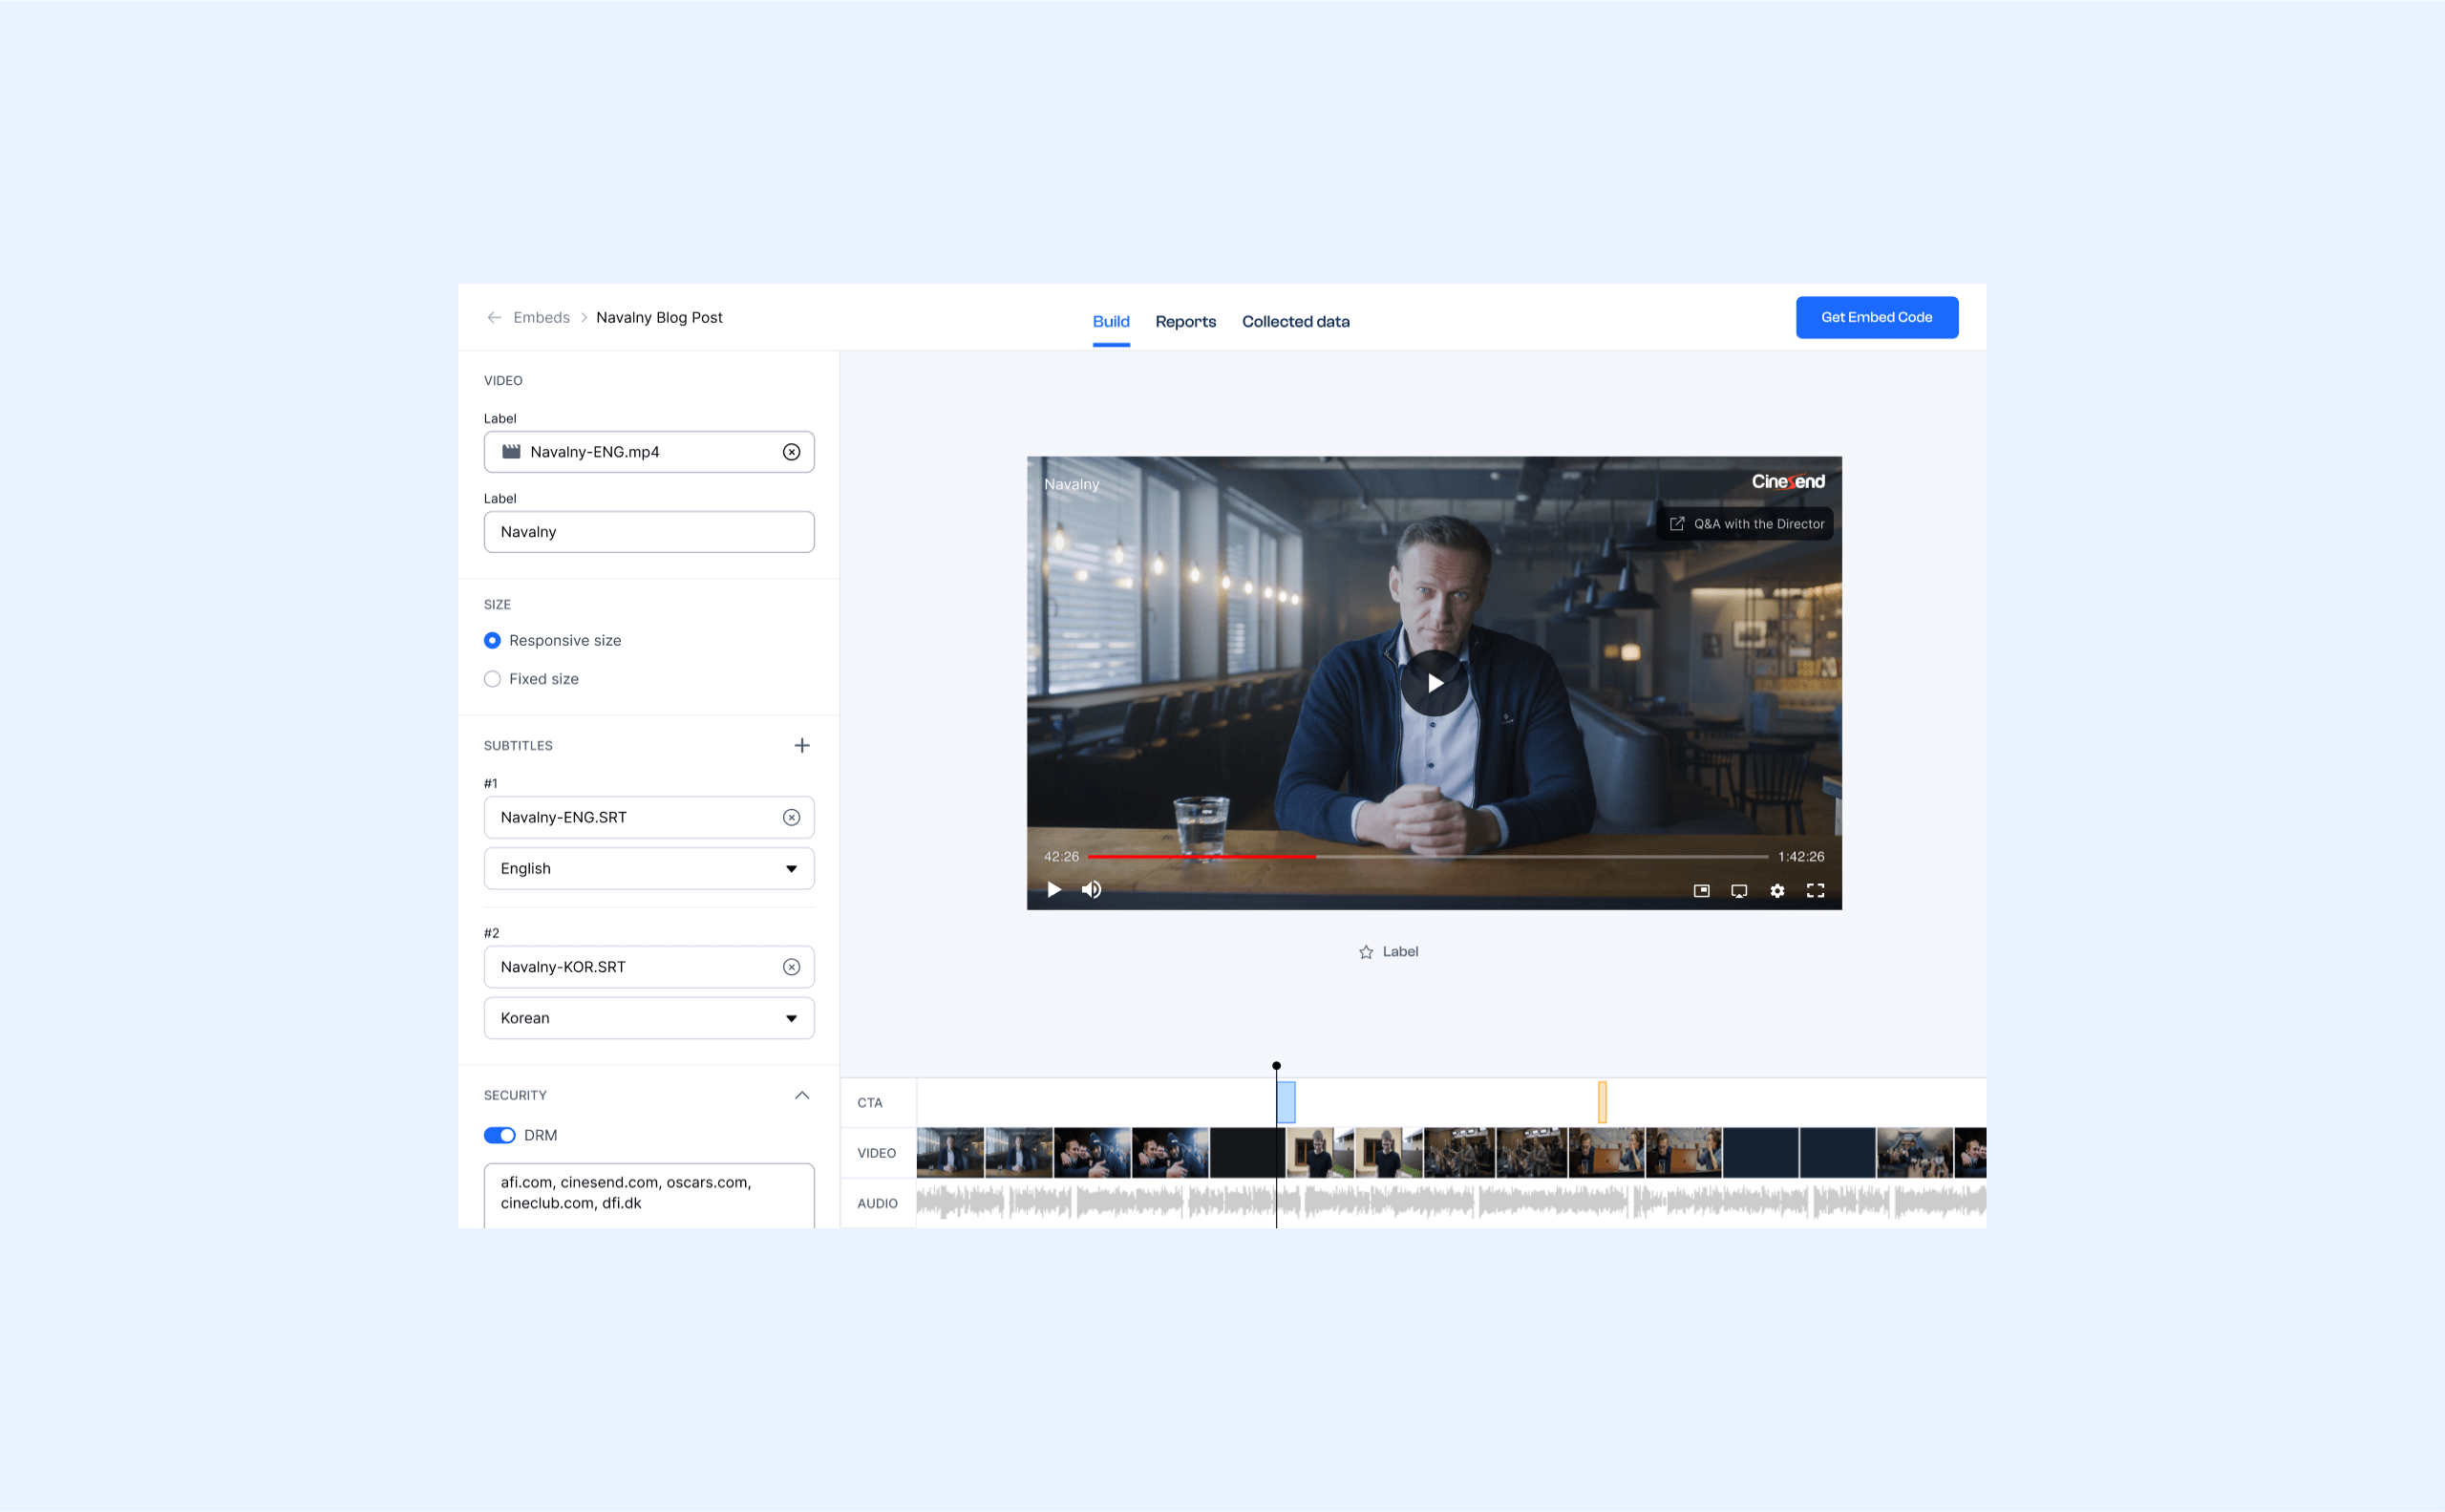Image resolution: width=2445 pixels, height=1512 pixels.
Task: Select the blue CTA marker on timeline
Action: (x=1286, y=1102)
